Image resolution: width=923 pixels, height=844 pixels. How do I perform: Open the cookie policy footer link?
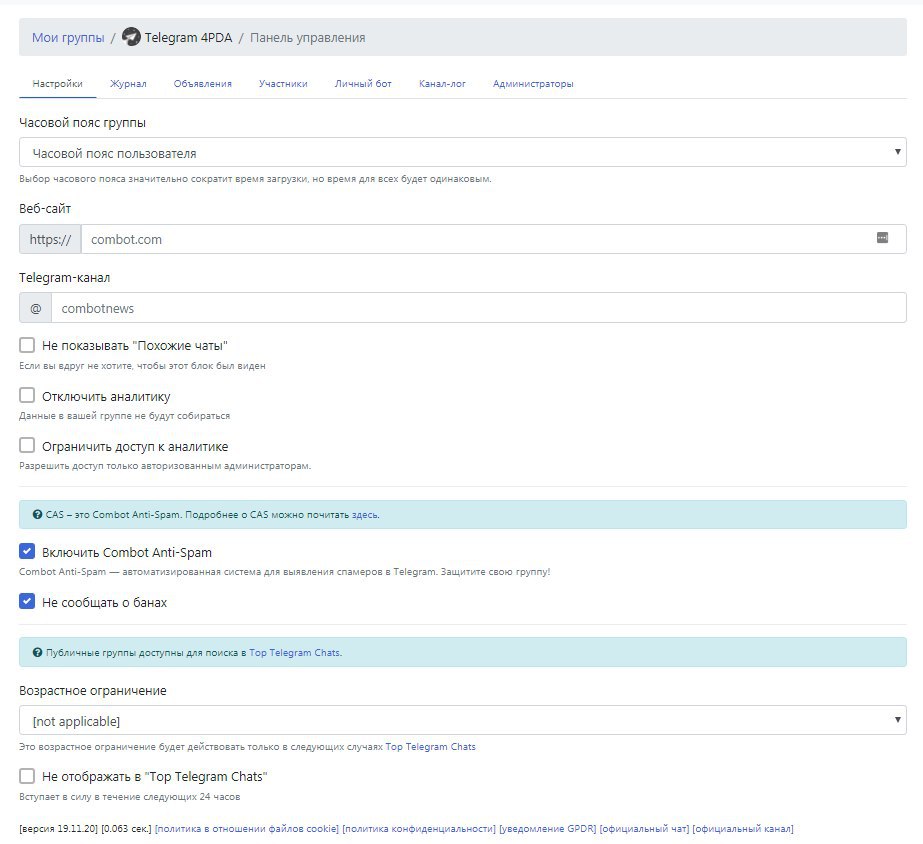click(247, 829)
